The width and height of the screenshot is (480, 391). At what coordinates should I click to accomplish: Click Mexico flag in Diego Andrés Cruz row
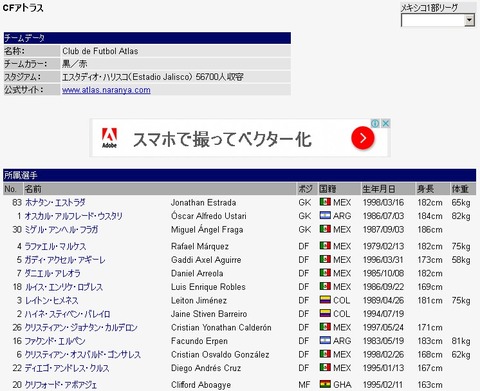325,367
